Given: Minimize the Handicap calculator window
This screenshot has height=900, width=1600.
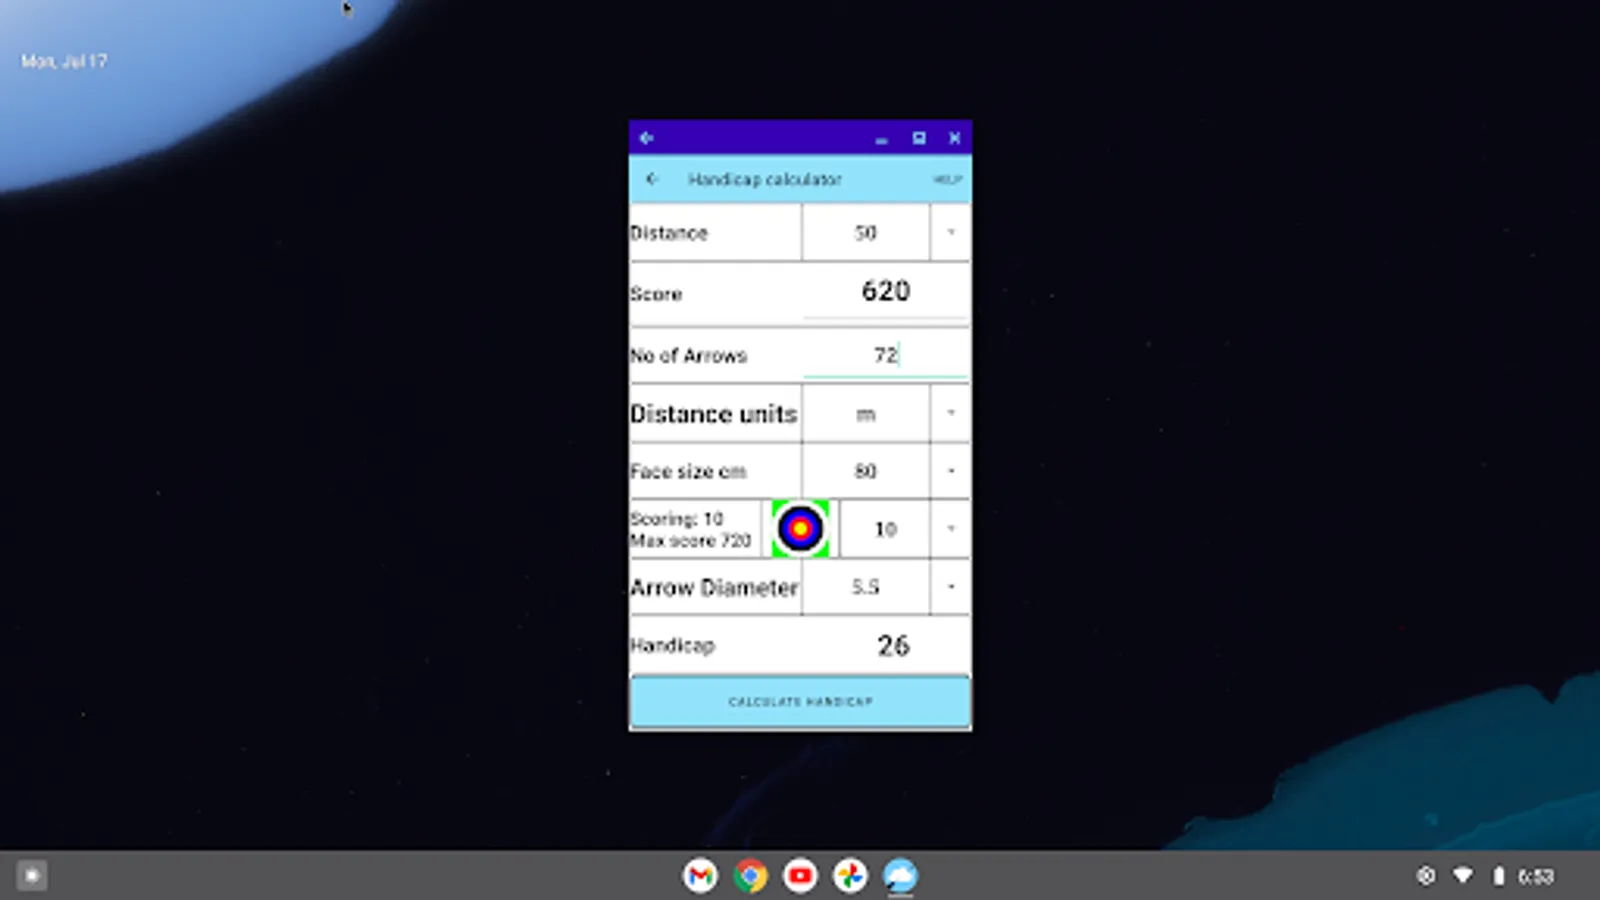Looking at the screenshot, I should coord(881,139).
